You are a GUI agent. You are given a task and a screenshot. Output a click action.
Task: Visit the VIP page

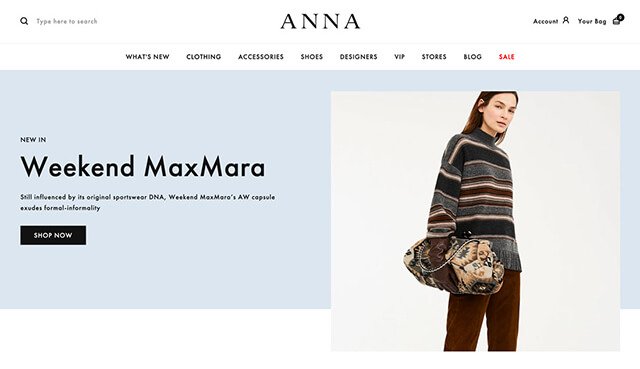tap(400, 57)
